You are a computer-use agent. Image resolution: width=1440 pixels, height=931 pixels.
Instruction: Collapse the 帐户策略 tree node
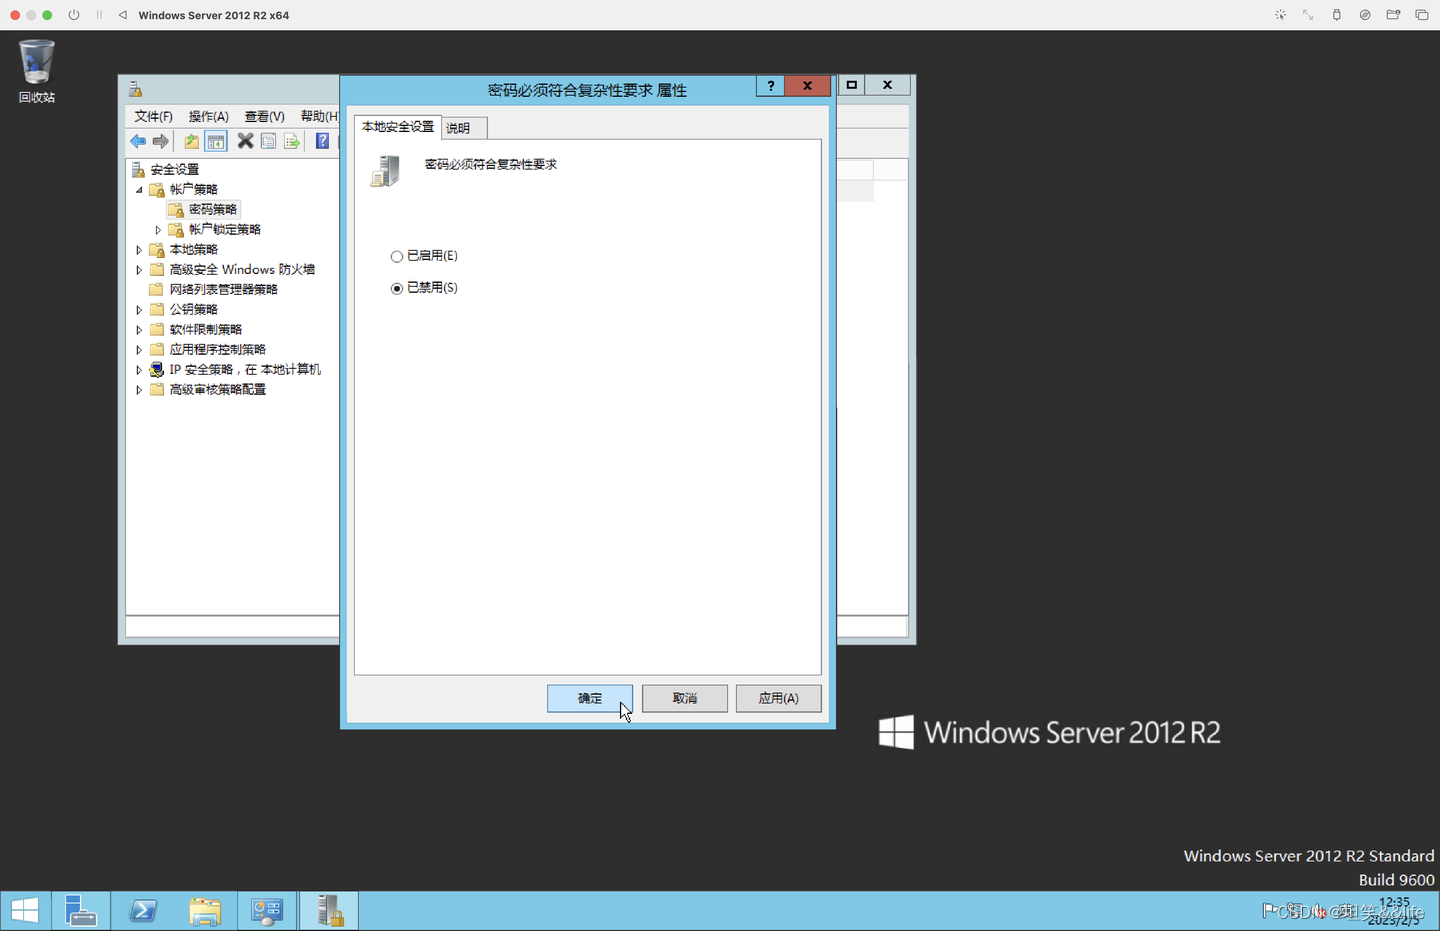point(139,190)
